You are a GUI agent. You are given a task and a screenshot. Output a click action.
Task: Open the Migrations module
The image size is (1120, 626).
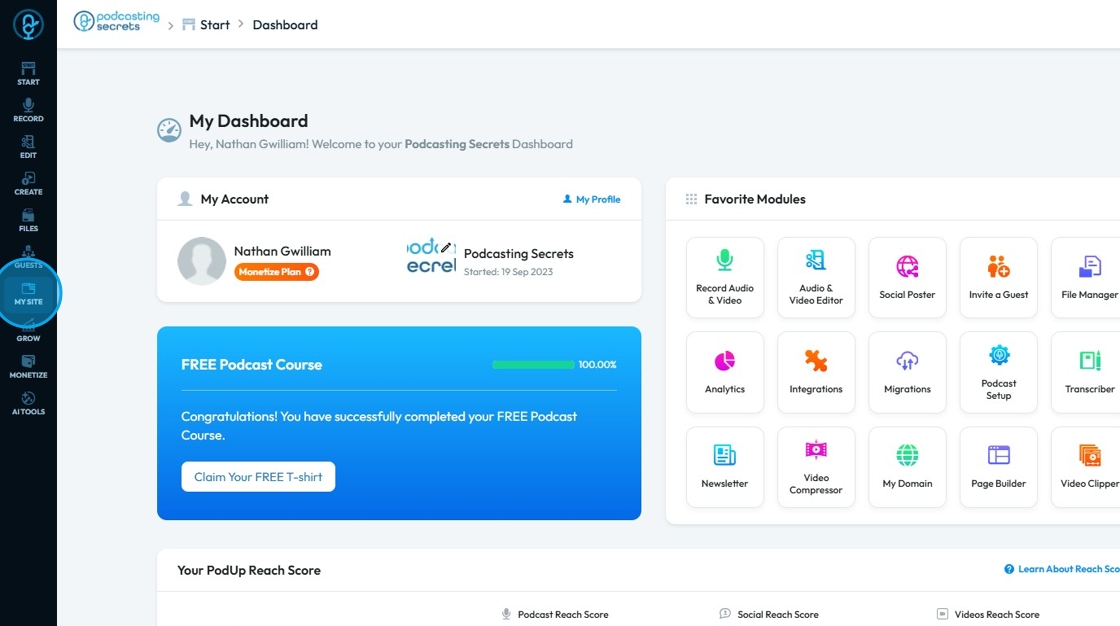coord(907,372)
